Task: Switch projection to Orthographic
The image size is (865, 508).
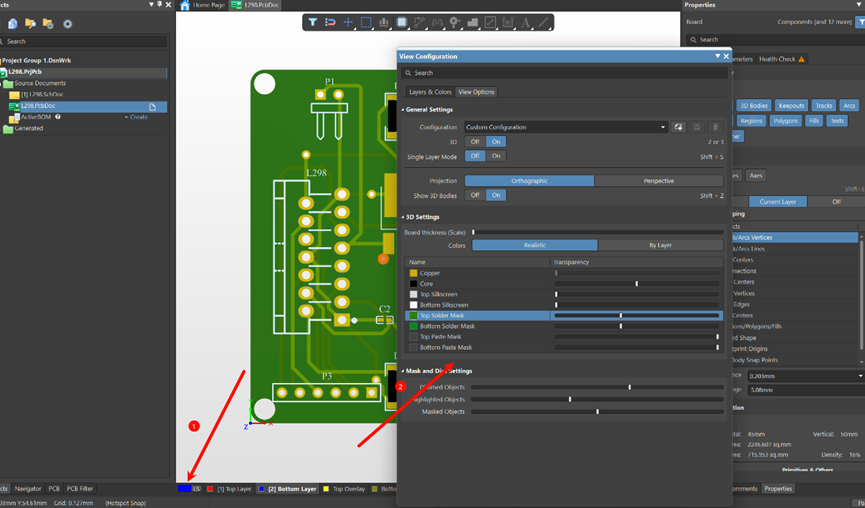Action: coord(530,181)
